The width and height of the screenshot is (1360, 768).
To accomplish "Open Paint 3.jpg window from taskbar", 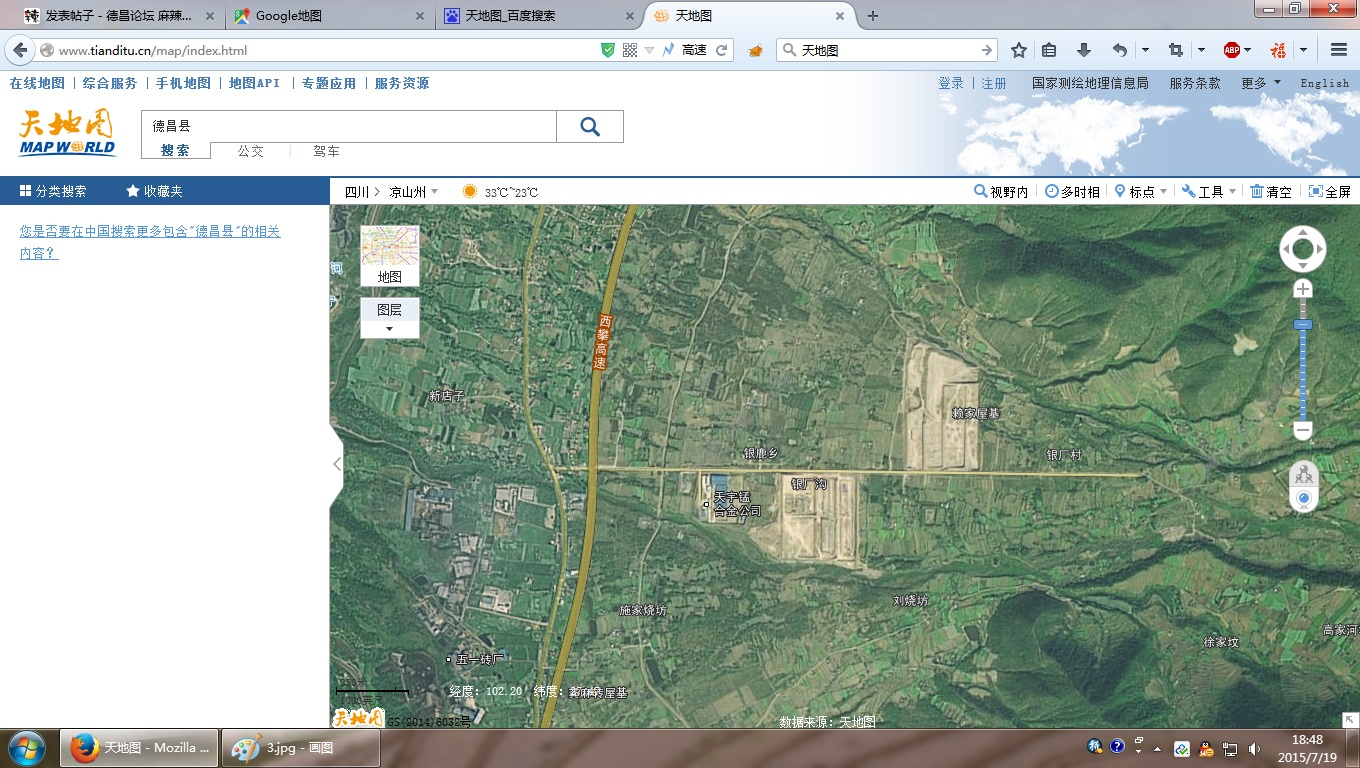I will pos(300,747).
